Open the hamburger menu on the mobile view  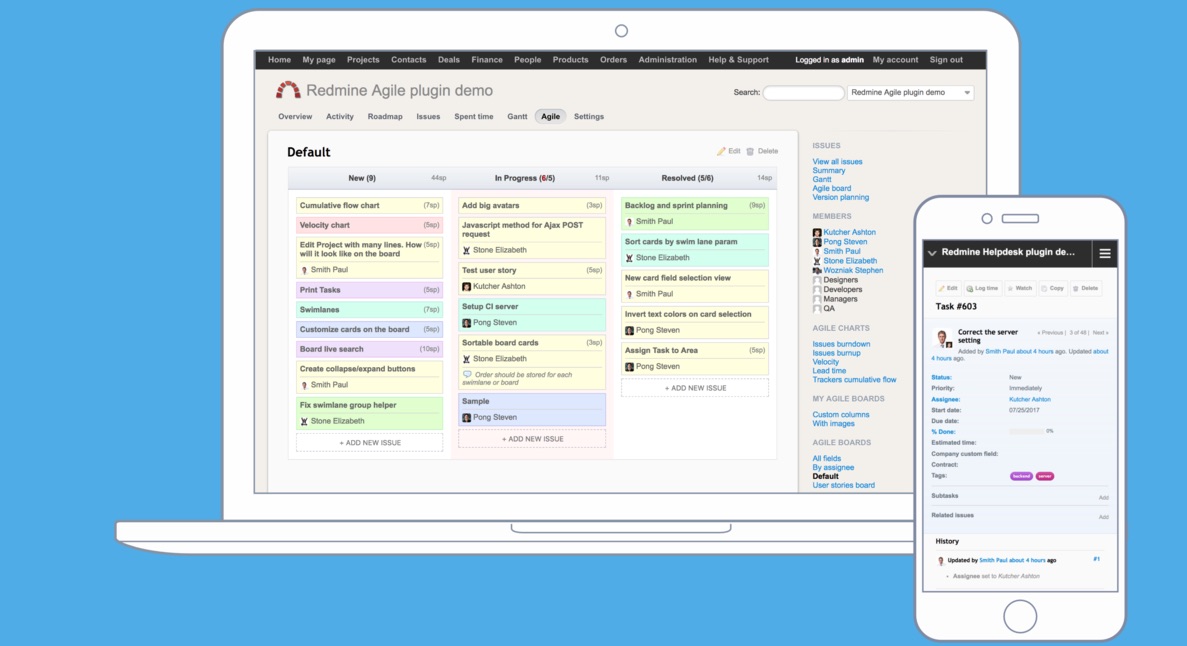point(1105,253)
